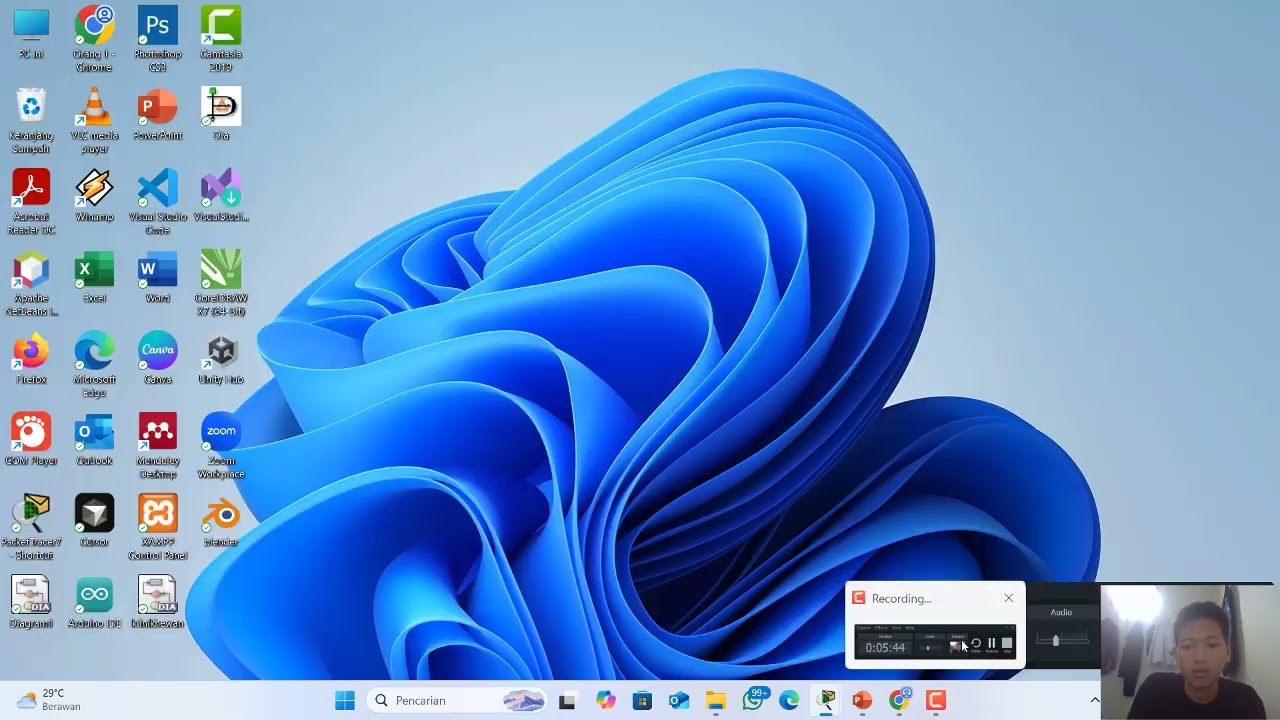Open Keranjang Sampah recycle bin icon
The height and width of the screenshot is (720, 1280).
[x=31, y=121]
